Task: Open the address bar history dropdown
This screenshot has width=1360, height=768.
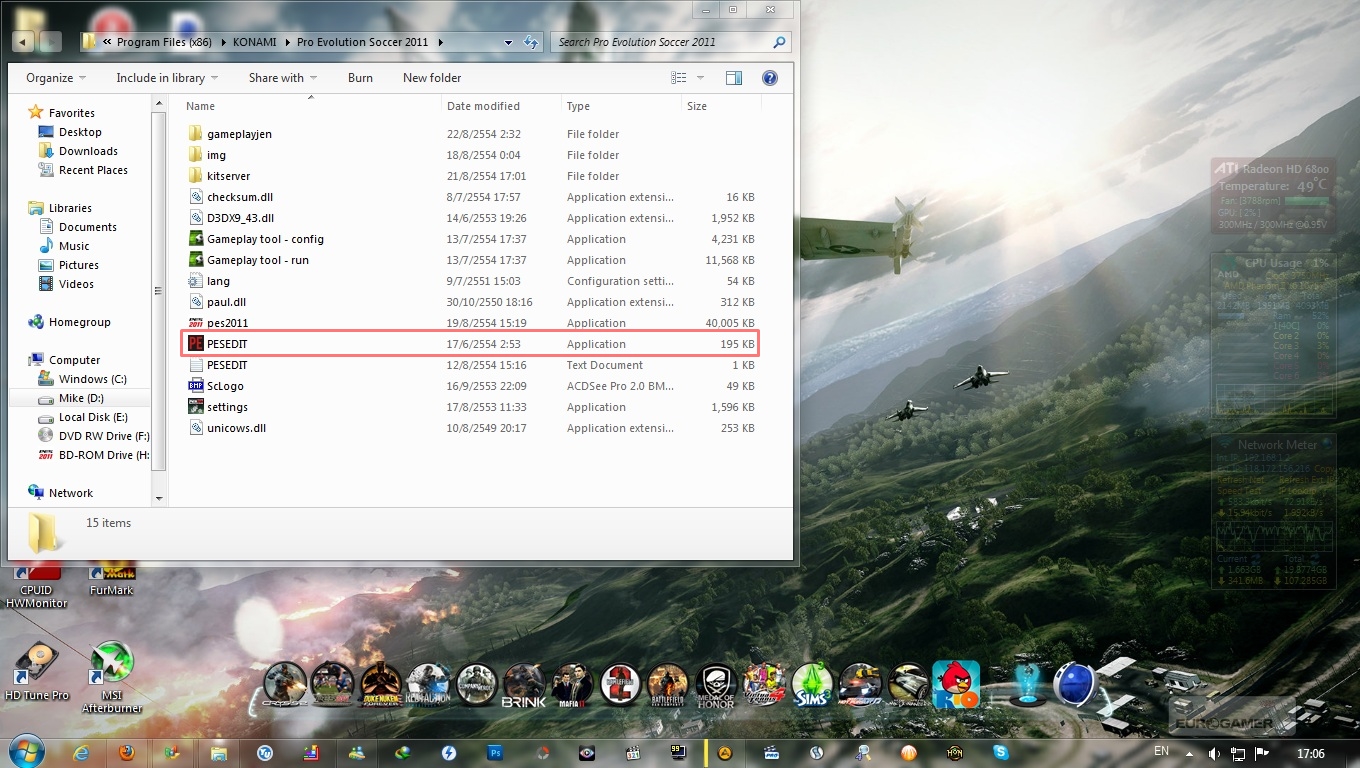Action: pyautogui.click(x=508, y=42)
